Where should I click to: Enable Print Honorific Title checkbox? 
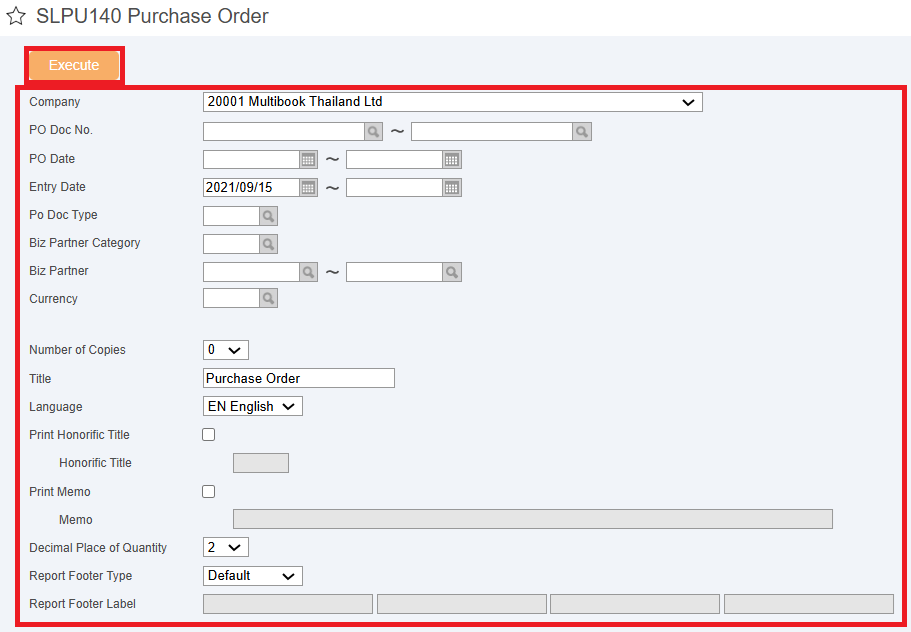click(x=209, y=434)
